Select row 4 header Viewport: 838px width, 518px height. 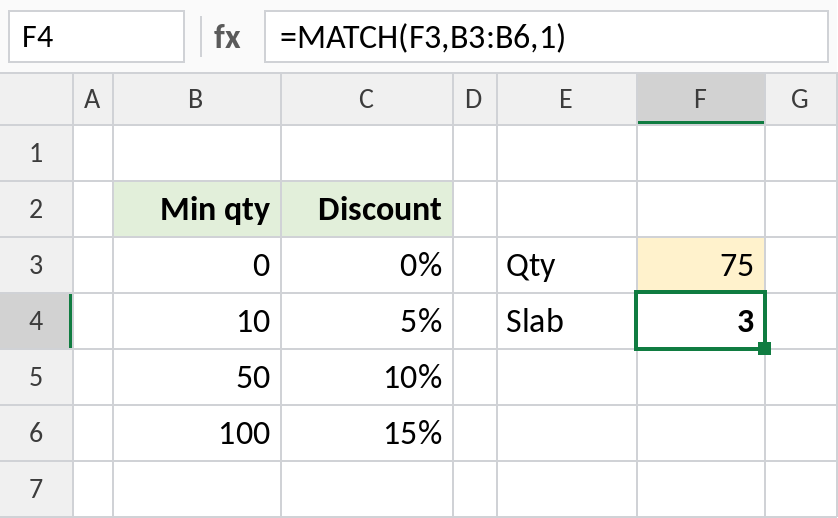click(x=36, y=321)
